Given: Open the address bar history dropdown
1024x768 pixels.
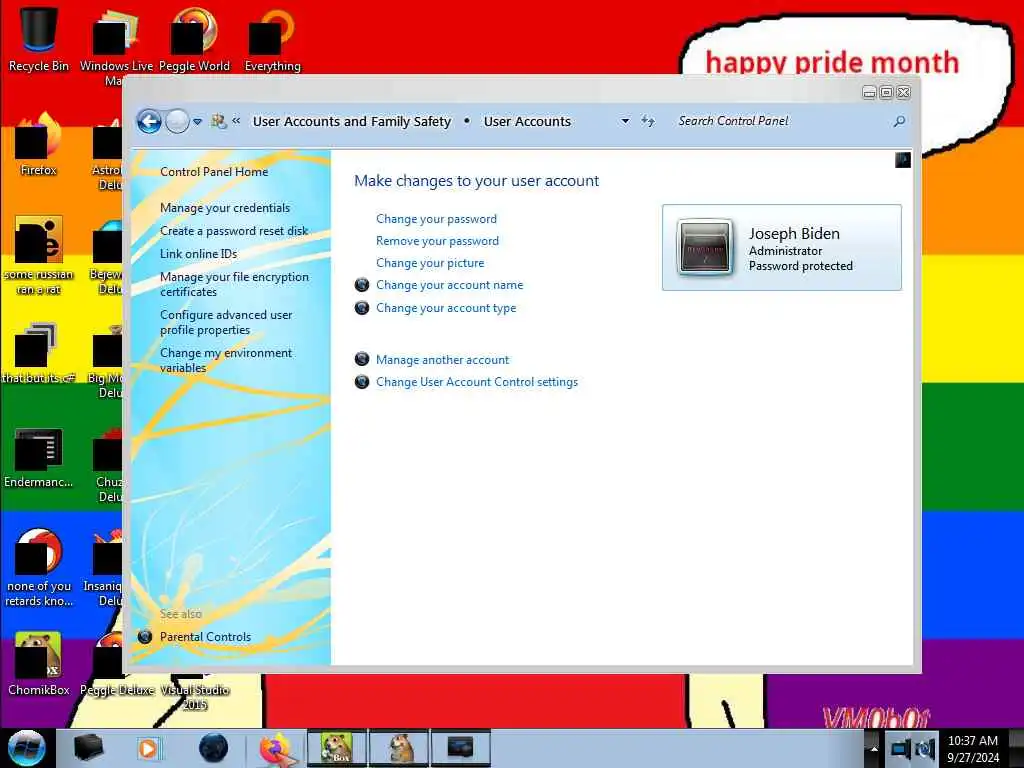Looking at the screenshot, I should [625, 121].
